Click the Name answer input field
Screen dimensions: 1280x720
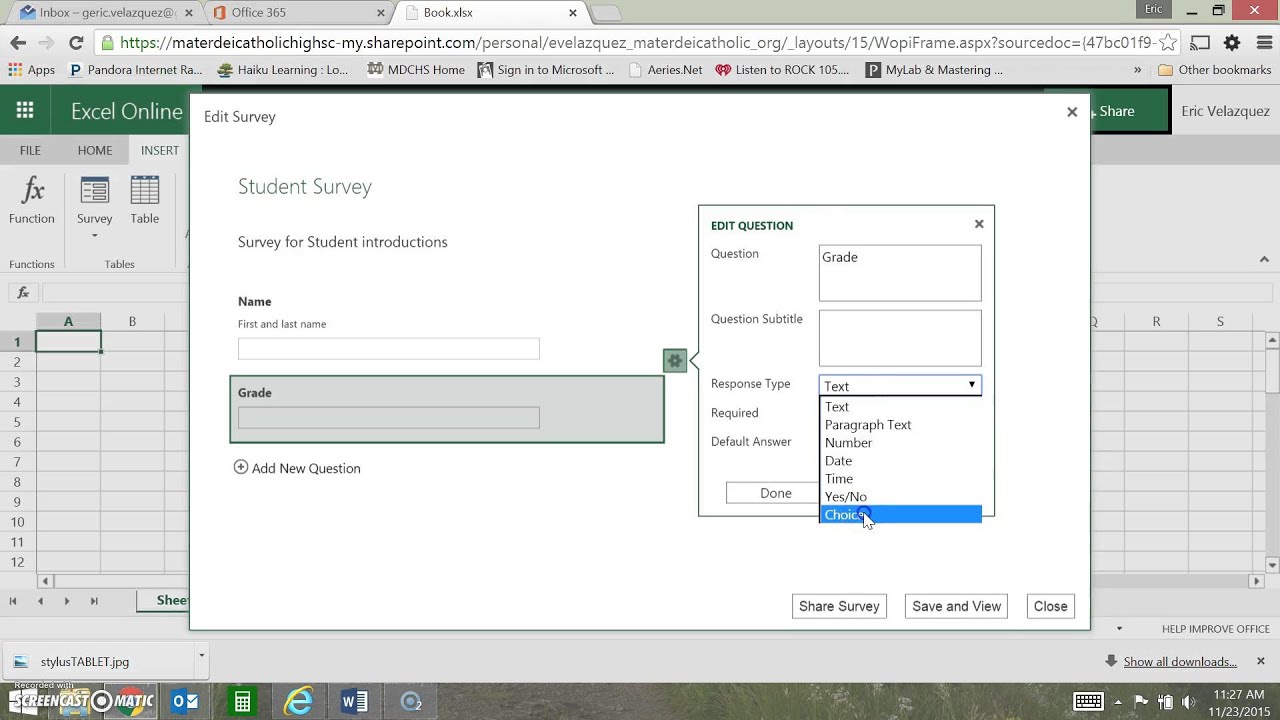389,348
